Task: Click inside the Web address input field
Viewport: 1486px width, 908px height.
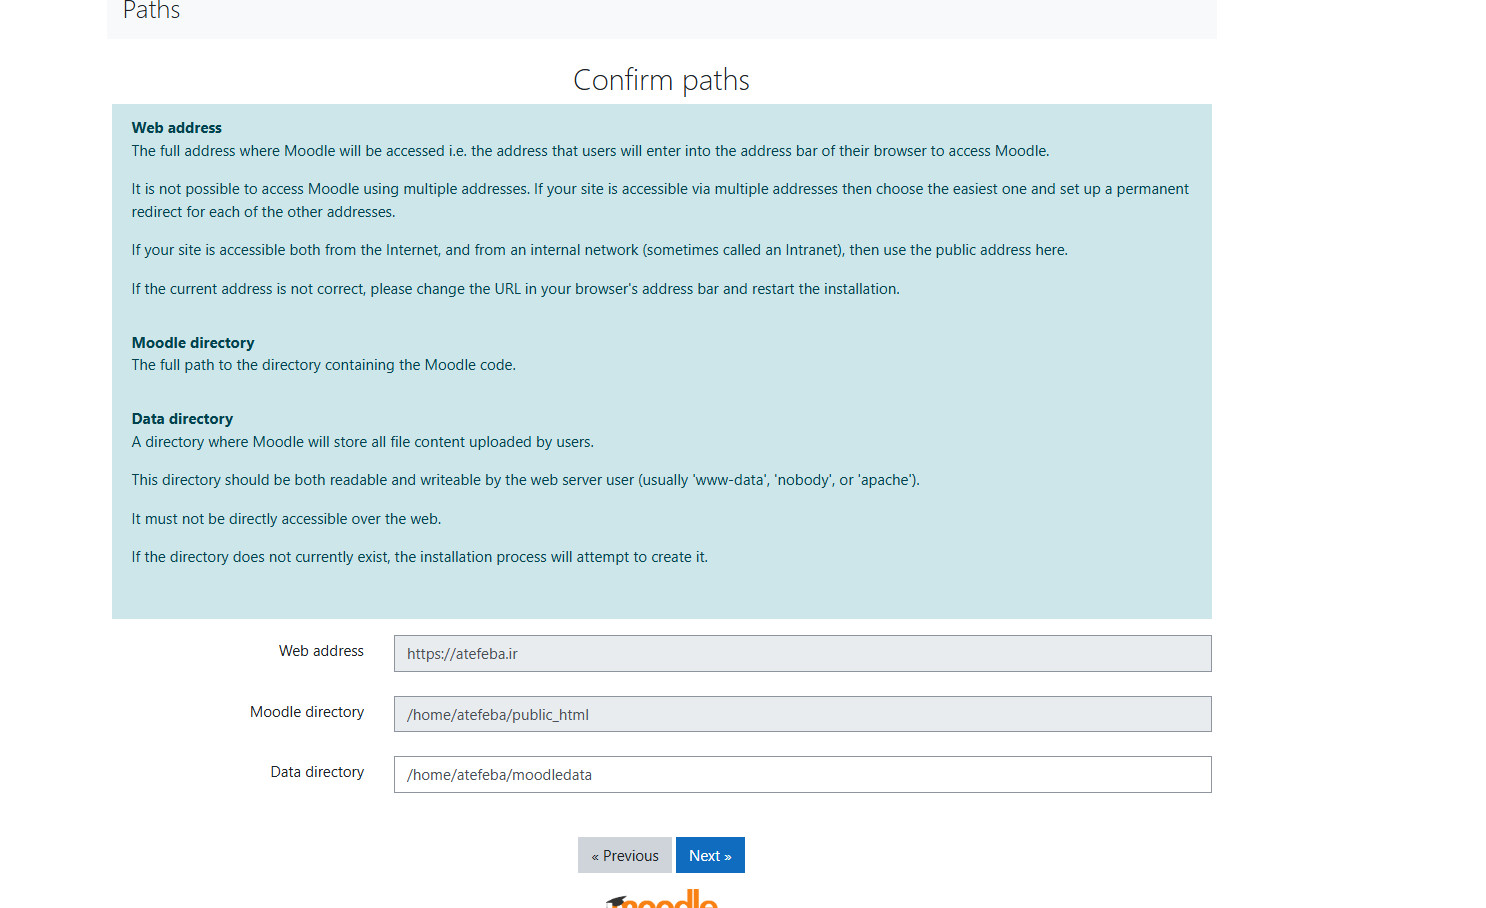Action: click(x=800, y=653)
